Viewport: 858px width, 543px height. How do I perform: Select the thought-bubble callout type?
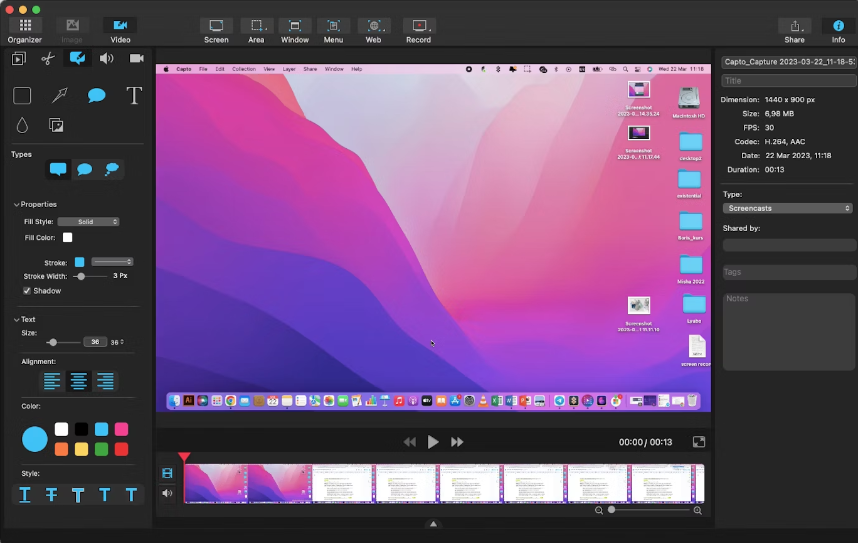(111, 169)
